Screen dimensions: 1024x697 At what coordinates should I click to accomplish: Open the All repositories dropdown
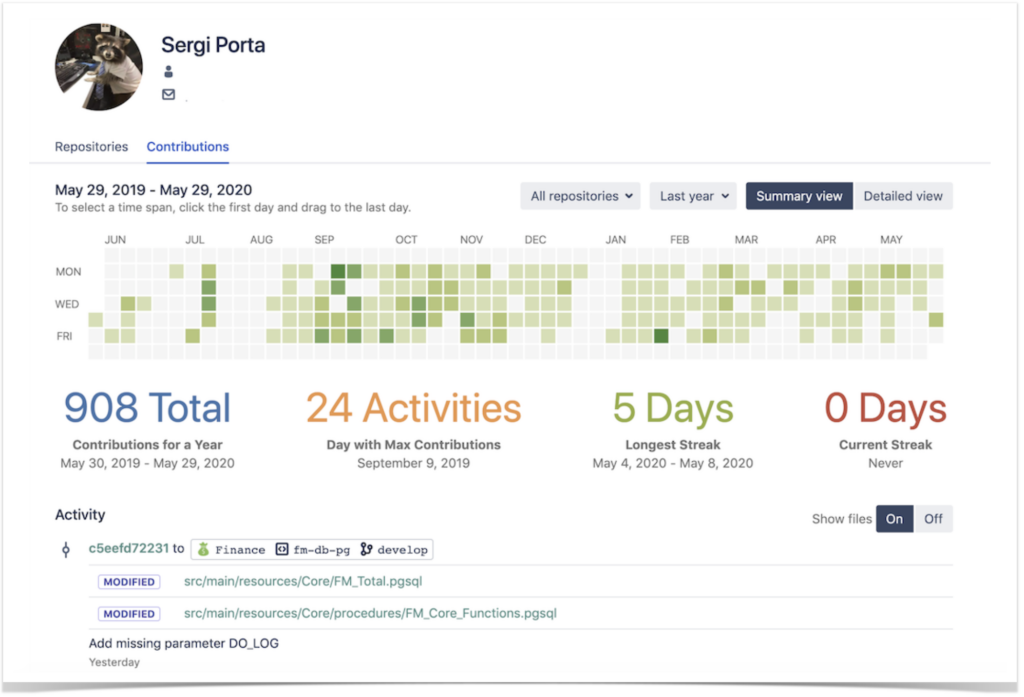[x=580, y=196]
